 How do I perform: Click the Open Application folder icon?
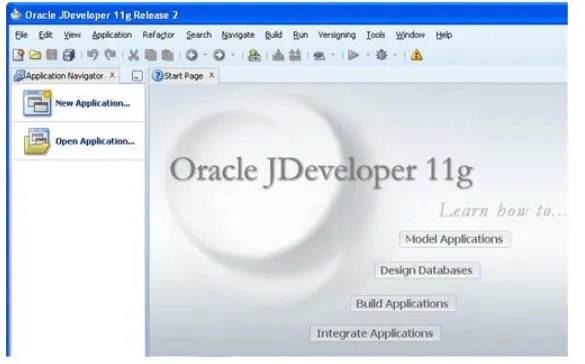37,141
